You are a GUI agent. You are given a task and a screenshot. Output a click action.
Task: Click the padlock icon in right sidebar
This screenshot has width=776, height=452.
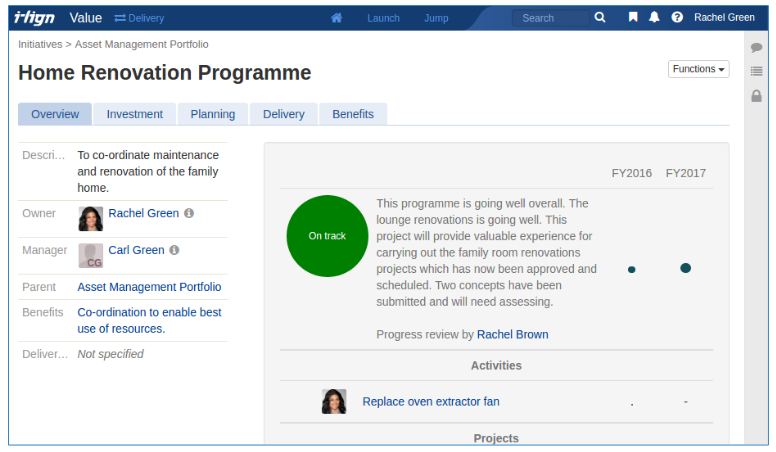coord(756,96)
